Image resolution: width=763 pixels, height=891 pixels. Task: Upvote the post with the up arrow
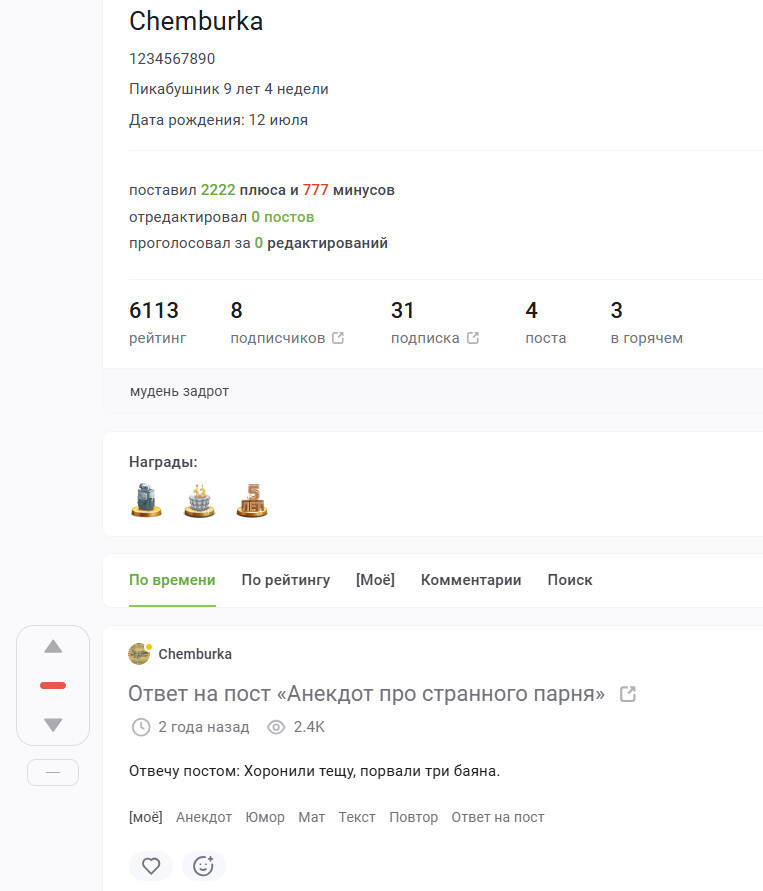(53, 647)
